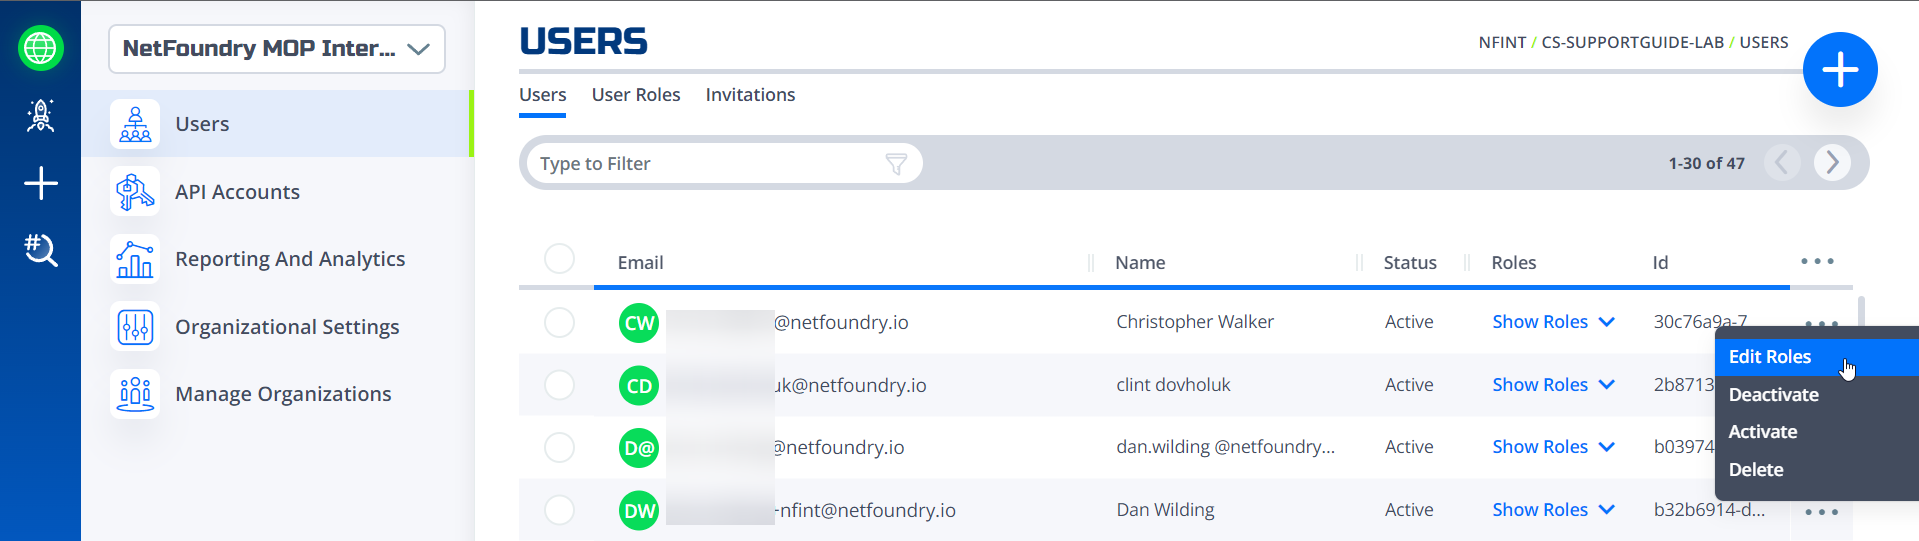Open the rocket launch icon in sidebar
This screenshot has height=541, width=1919.
[40, 116]
